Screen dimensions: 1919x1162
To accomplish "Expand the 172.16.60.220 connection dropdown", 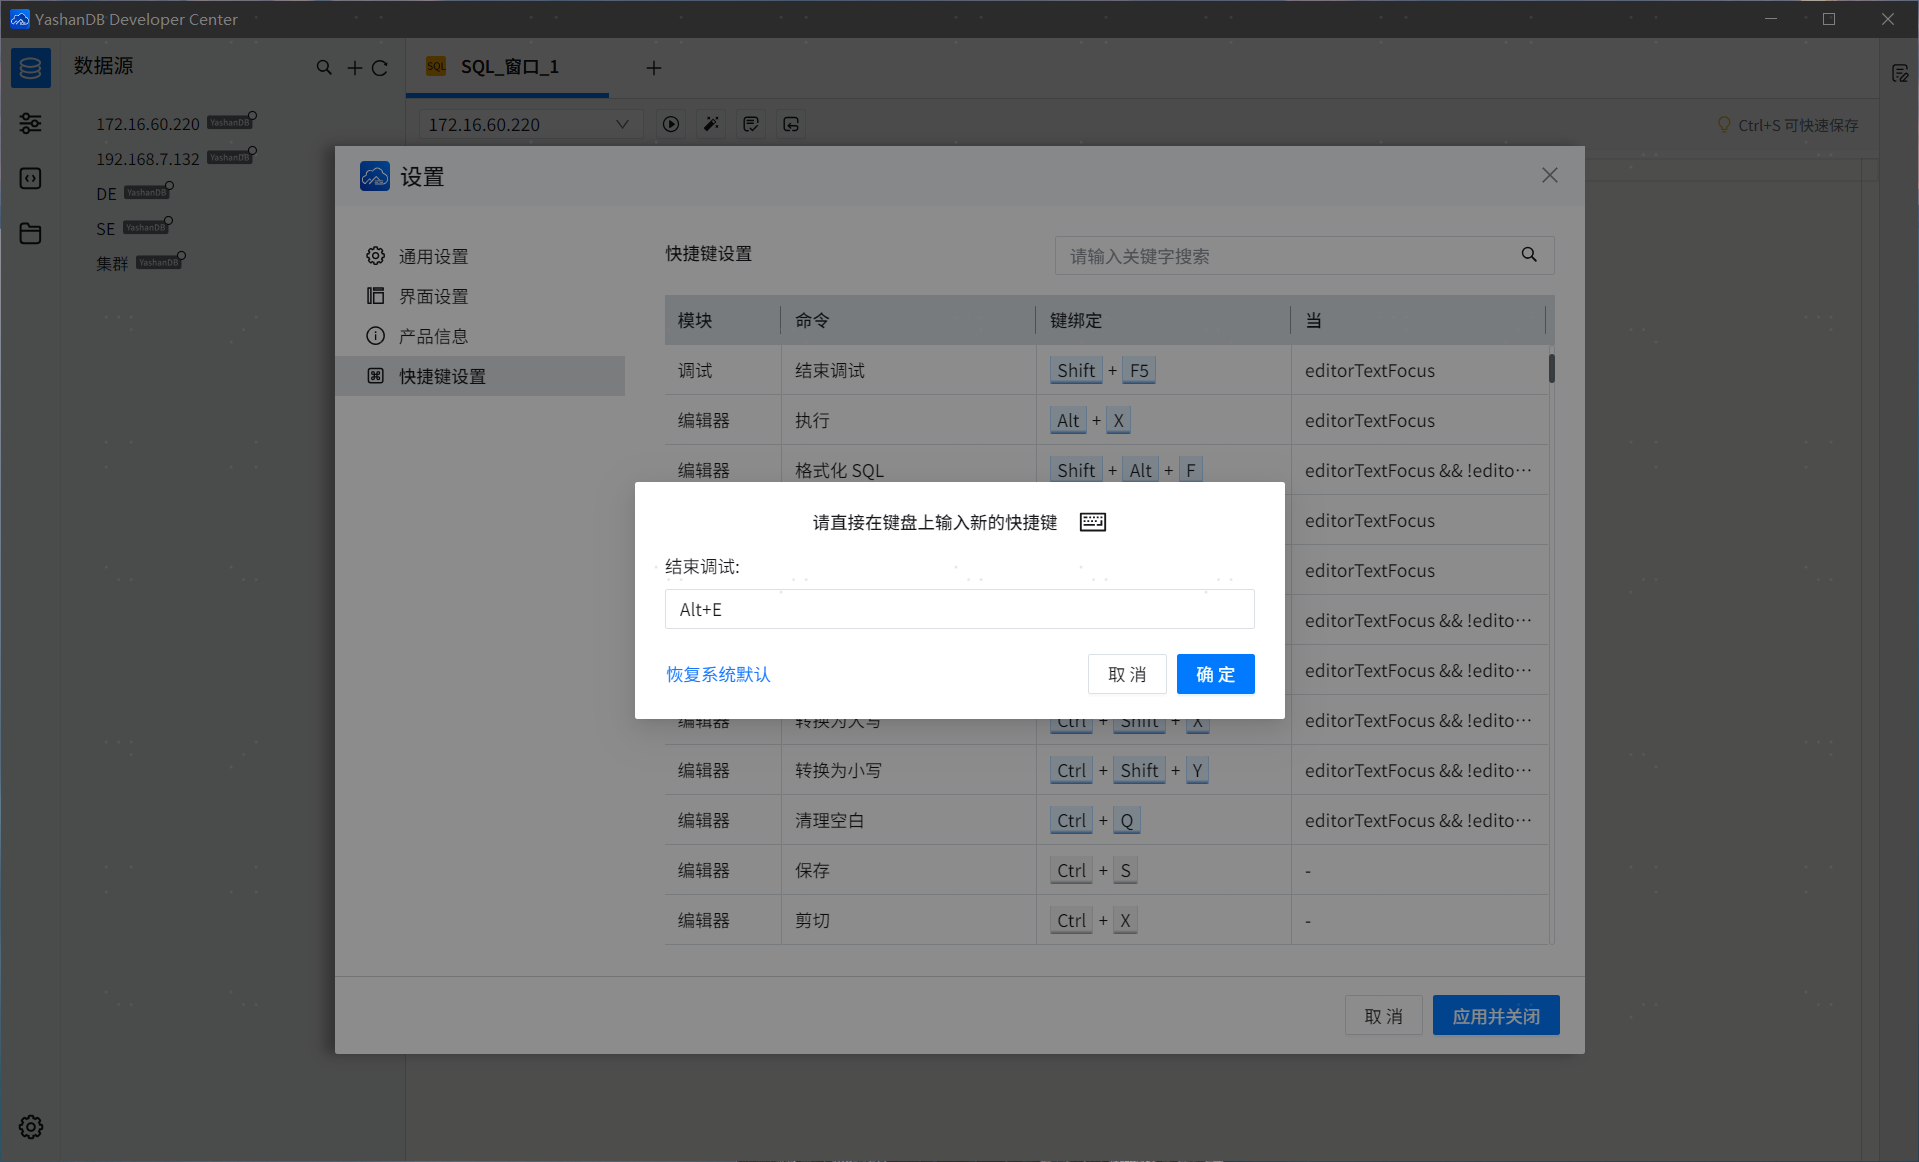I will 621,124.
